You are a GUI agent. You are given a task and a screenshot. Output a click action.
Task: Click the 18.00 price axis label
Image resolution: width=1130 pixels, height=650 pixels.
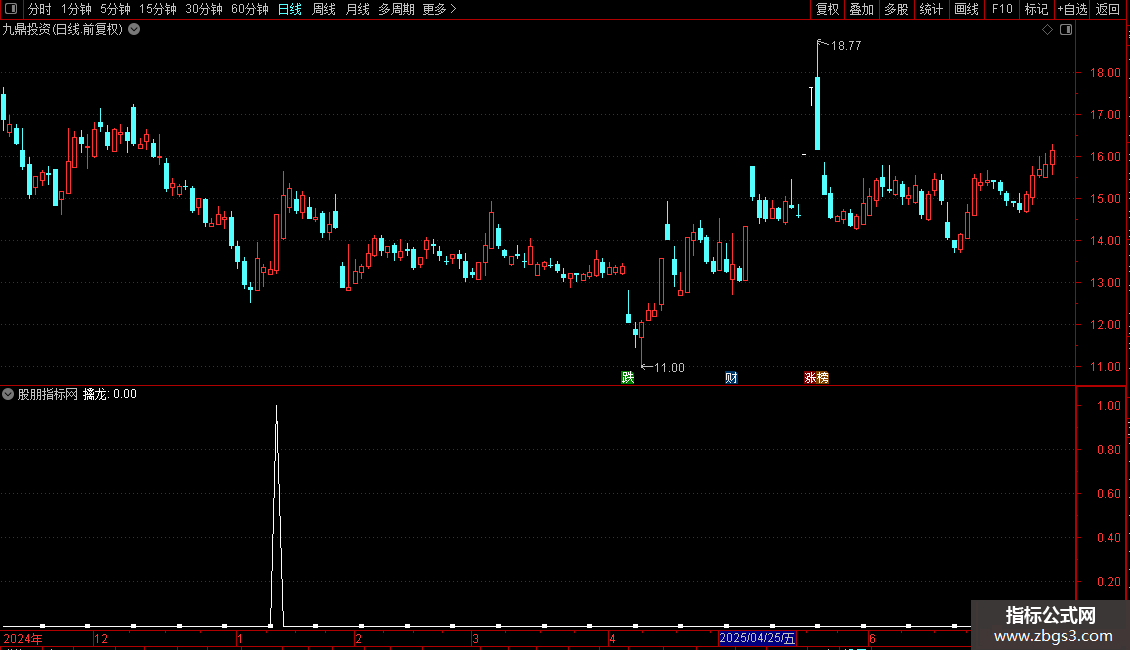(x=1105, y=73)
